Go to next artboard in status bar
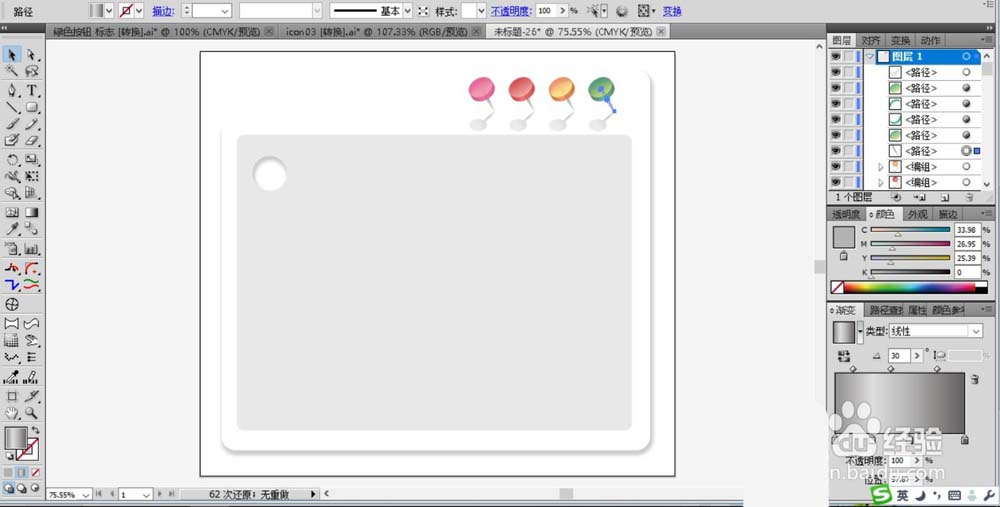Image resolution: width=1000 pixels, height=507 pixels. (x=159, y=494)
